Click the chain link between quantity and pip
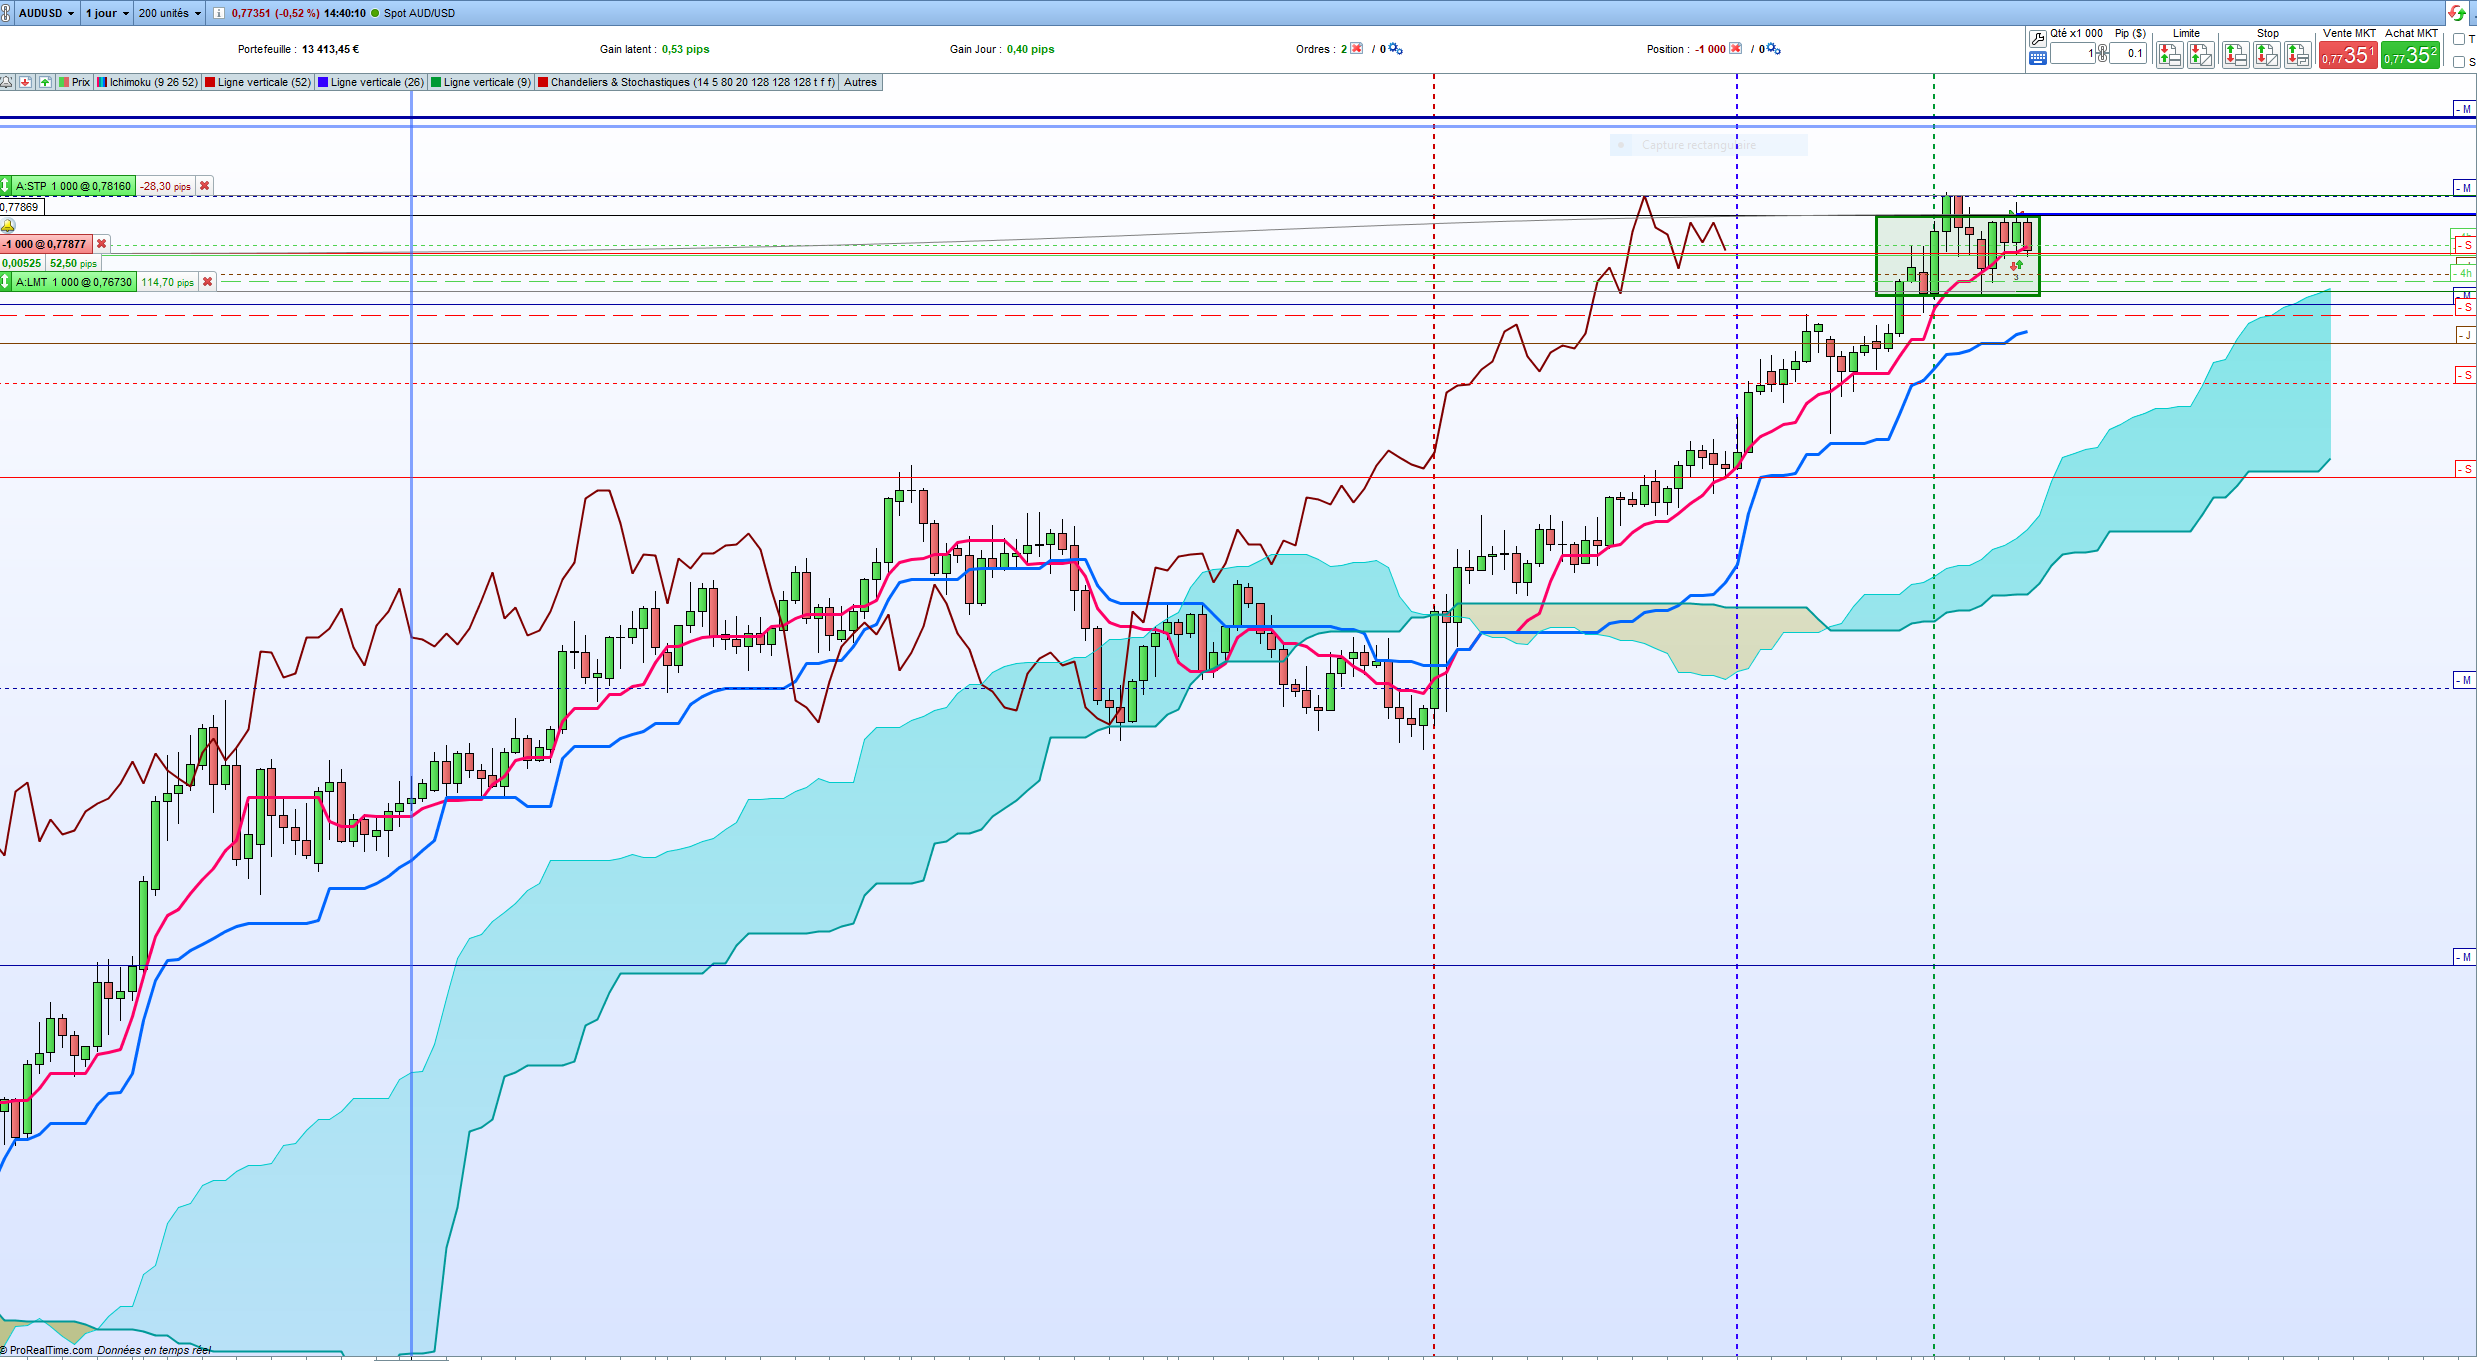Screen dimensions: 2477x1361 (2103, 53)
